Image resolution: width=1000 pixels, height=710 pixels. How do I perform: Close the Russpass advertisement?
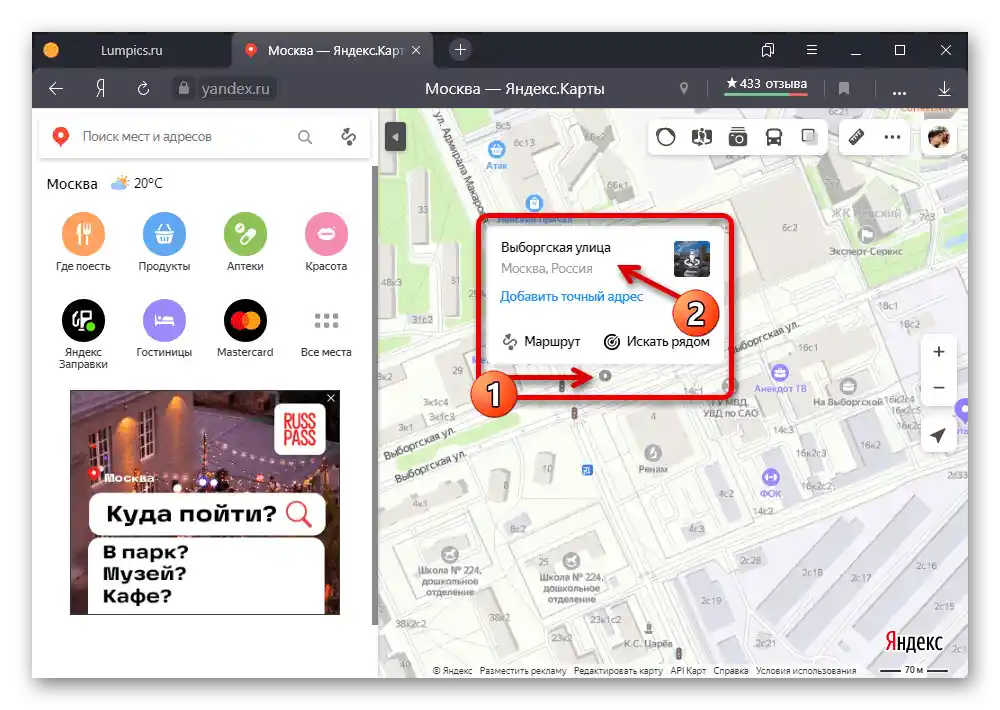(331, 398)
